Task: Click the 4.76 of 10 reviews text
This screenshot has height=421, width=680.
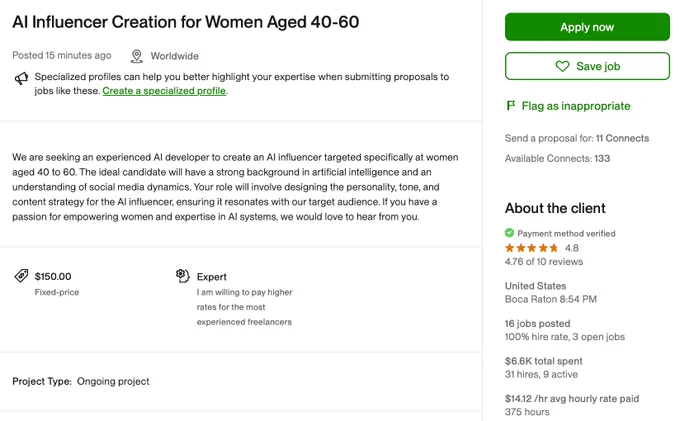Action: point(544,261)
